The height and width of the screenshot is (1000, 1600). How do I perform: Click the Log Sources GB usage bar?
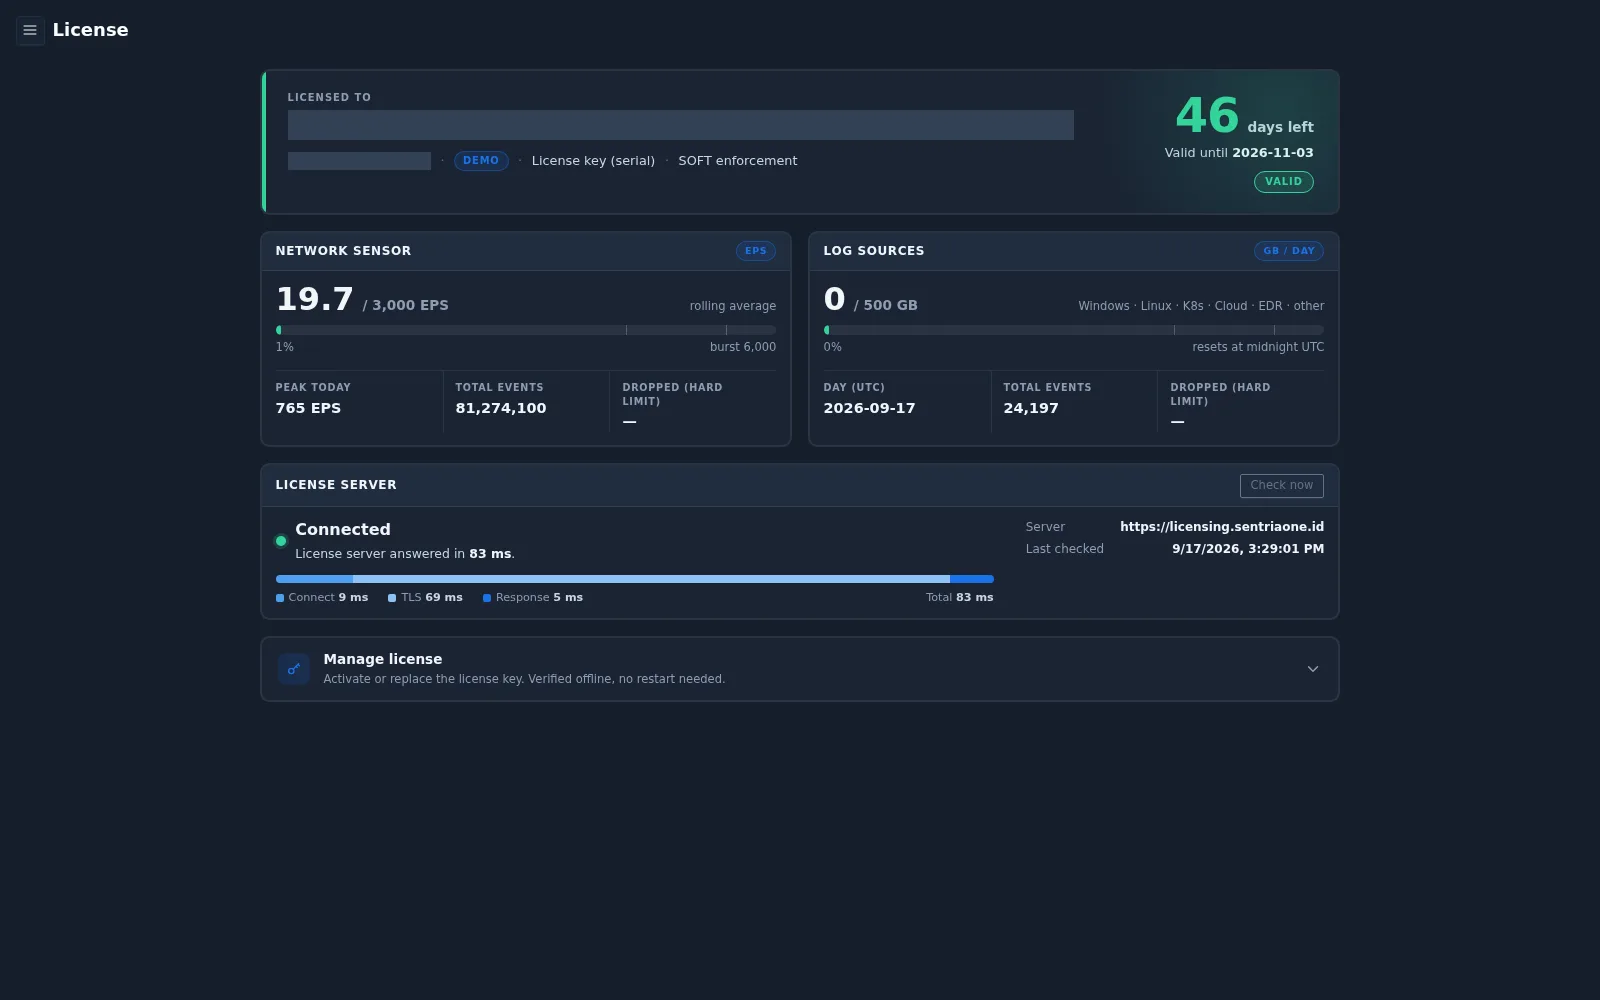[x=1074, y=330]
